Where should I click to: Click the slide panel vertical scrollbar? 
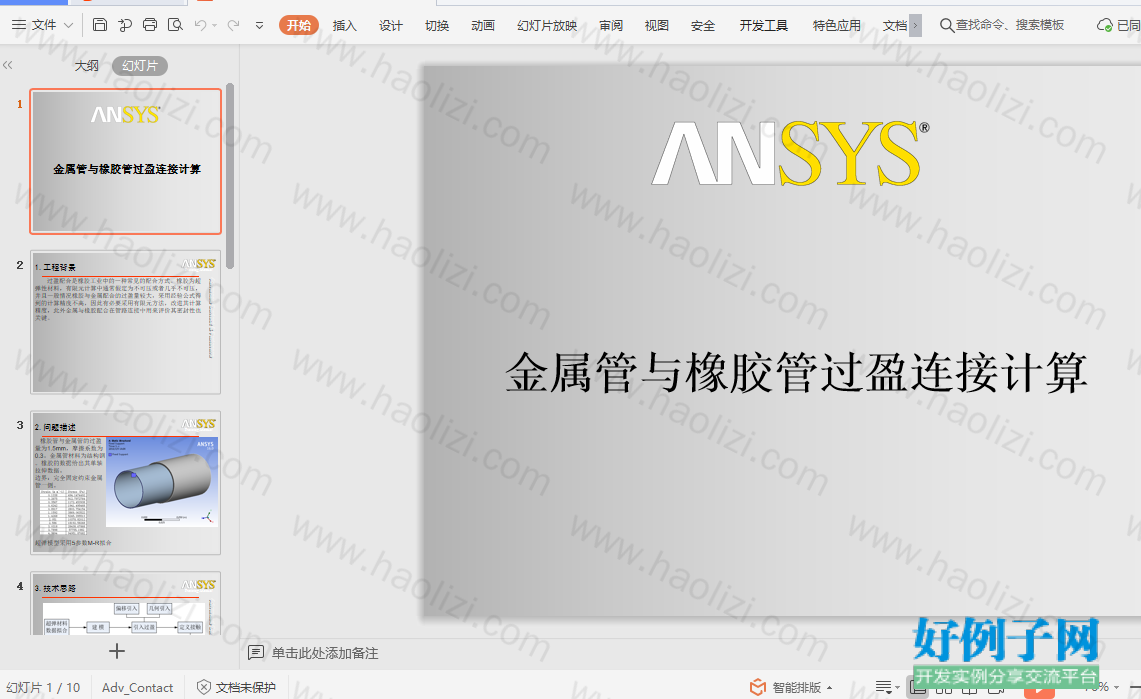230,175
